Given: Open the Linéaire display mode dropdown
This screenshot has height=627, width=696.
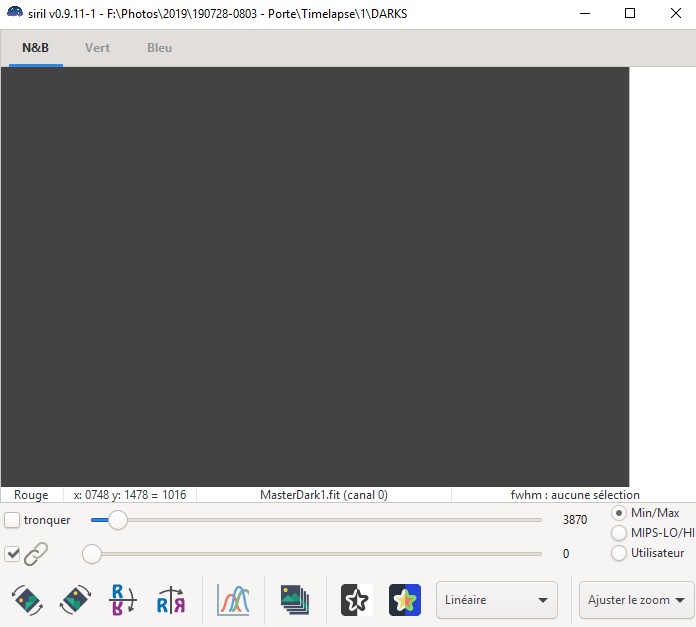Looking at the screenshot, I should (497, 600).
